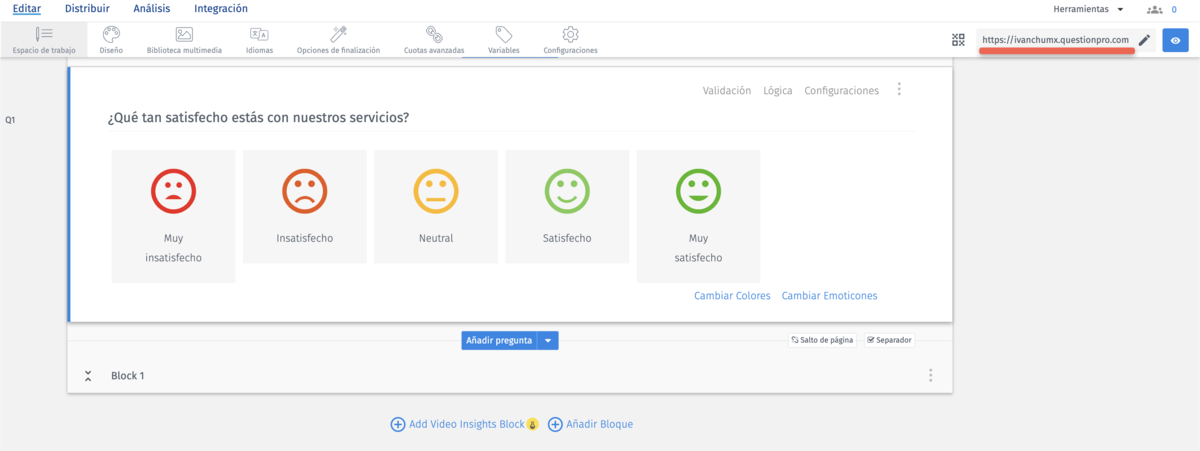Open the Añadir pregunta dropdown arrow
The width and height of the screenshot is (1200, 451).
click(x=548, y=340)
